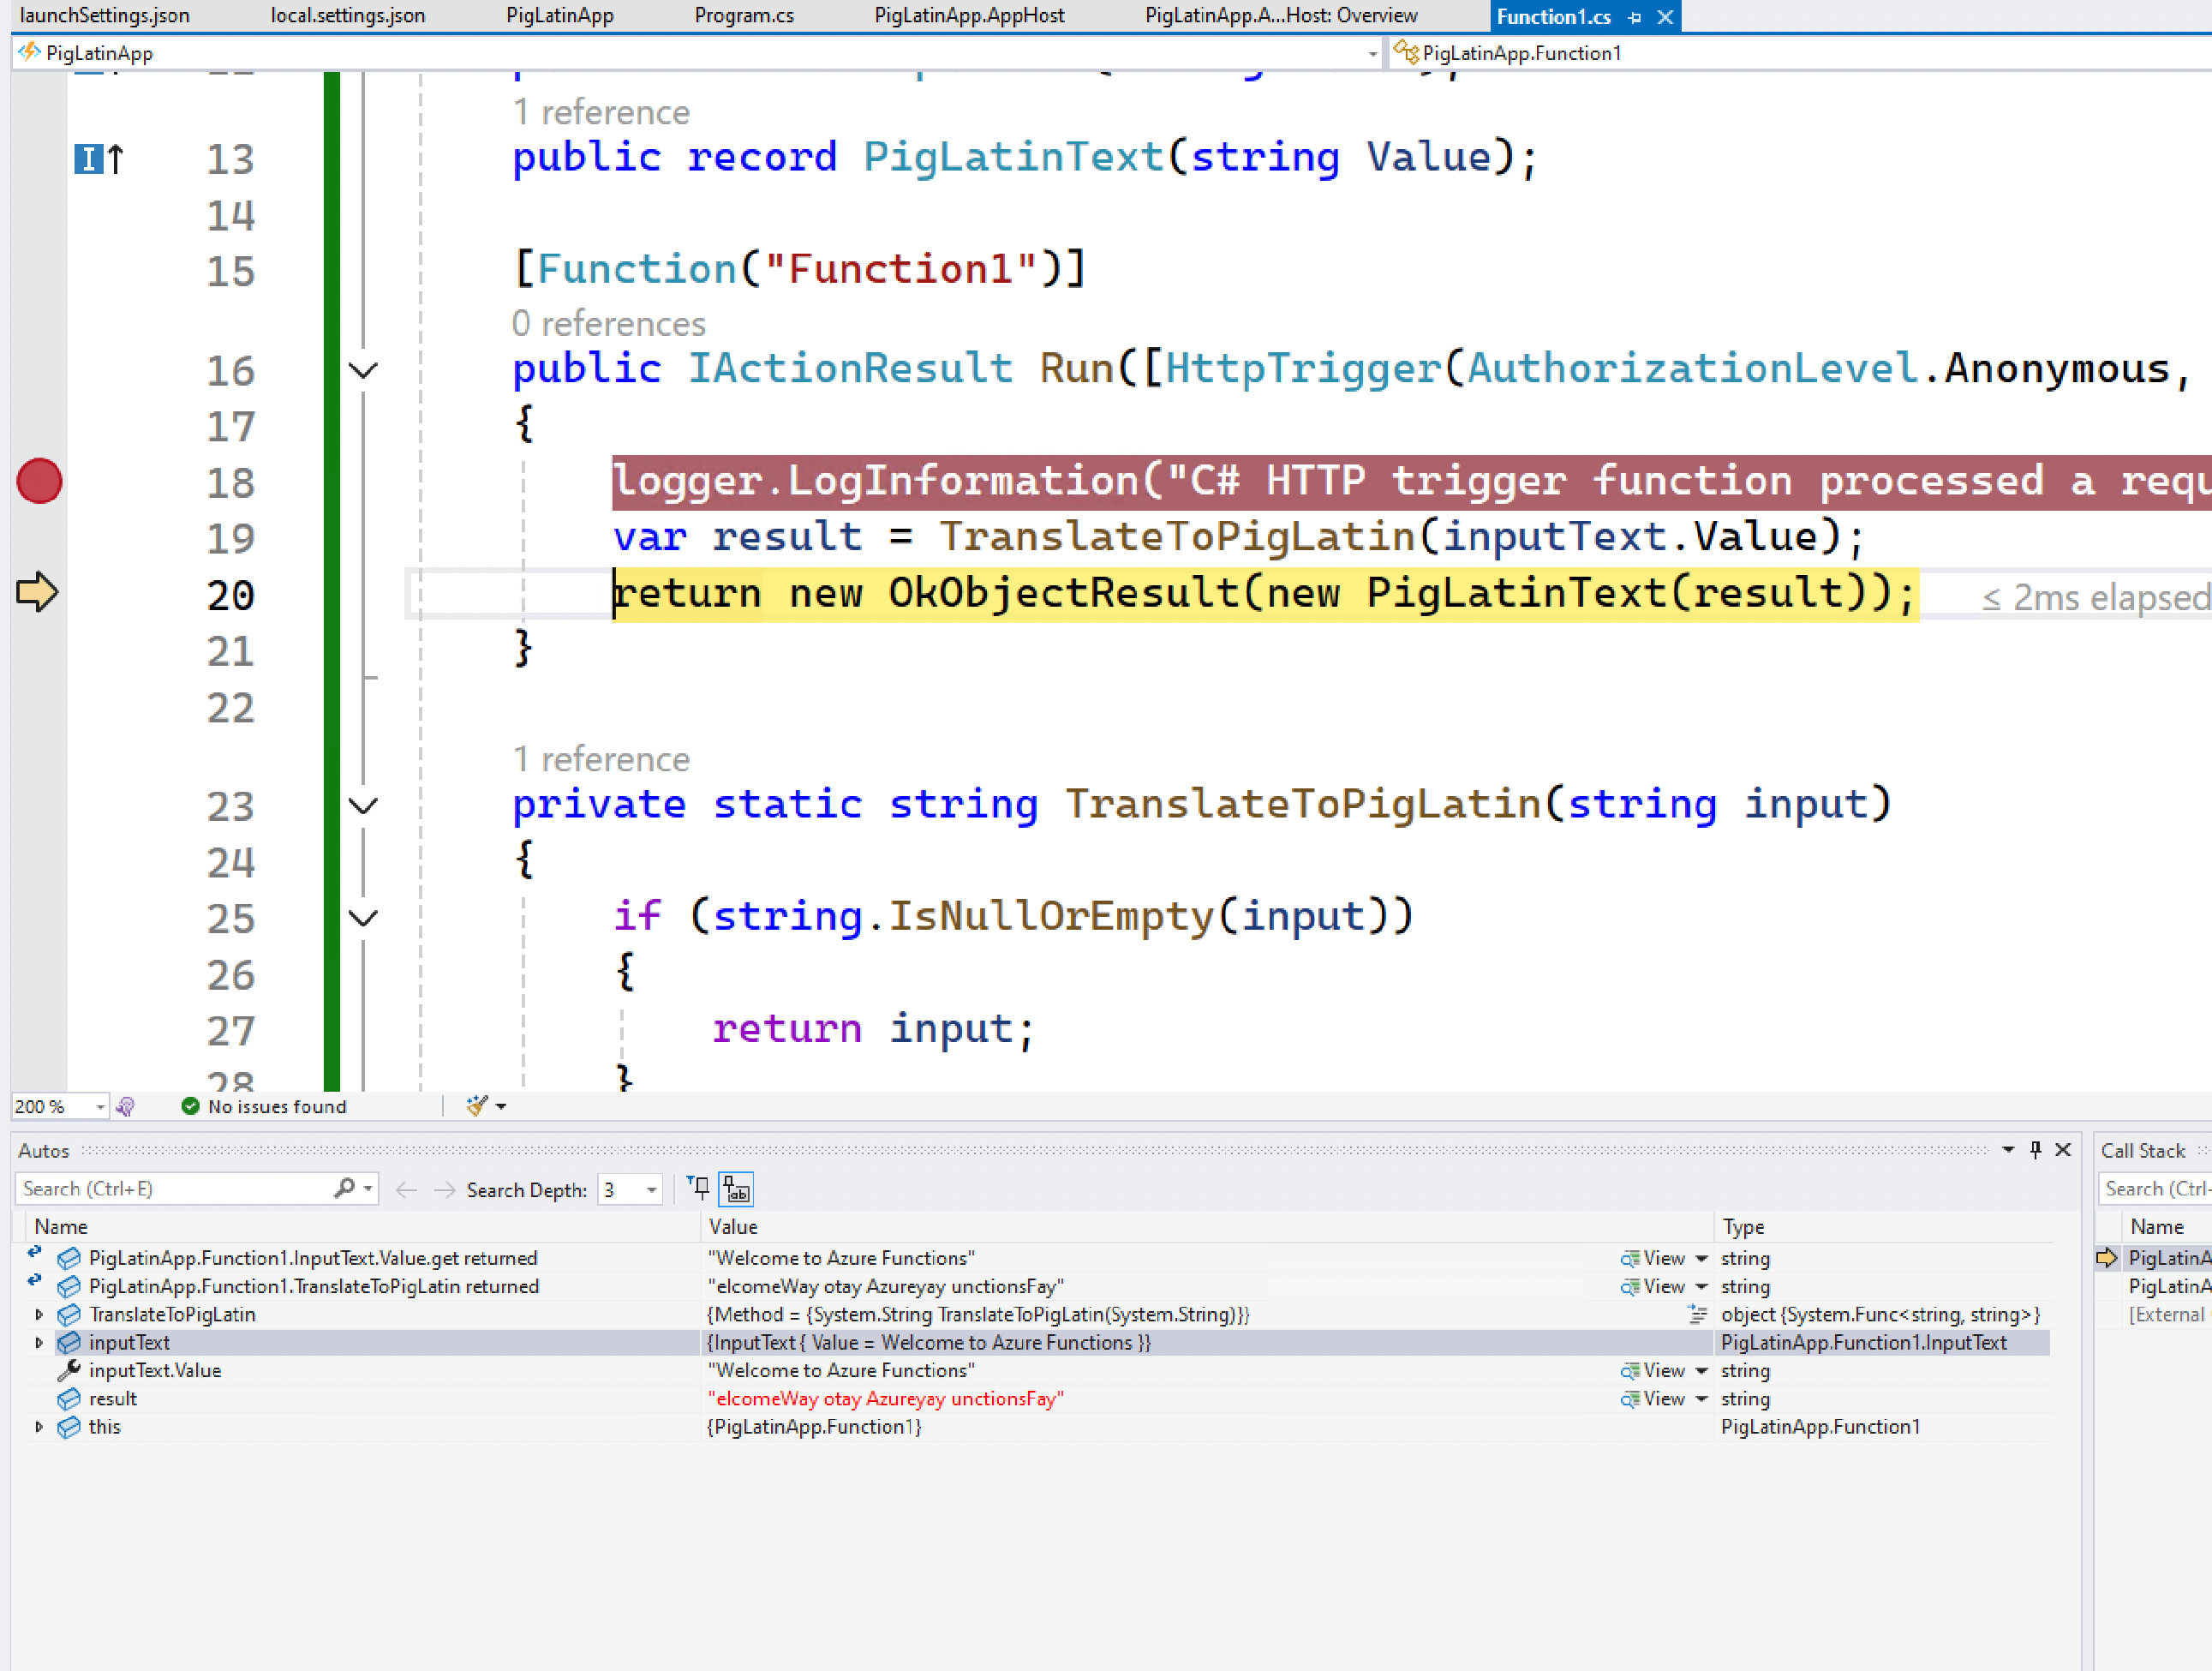Pin the Function1.cs document tab
2212x1671 pixels.
(1635, 16)
